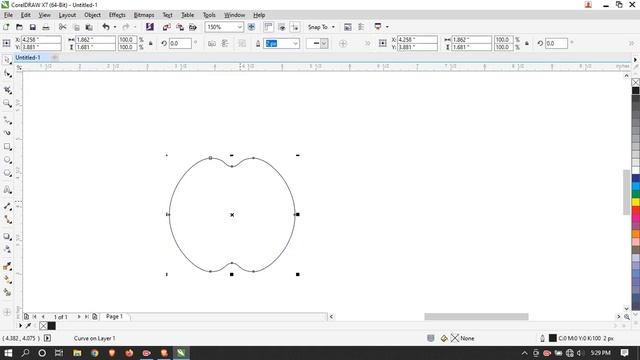Toggle Show grid button
Image resolution: width=640 pixels, height=360 pixels.
[282, 27]
